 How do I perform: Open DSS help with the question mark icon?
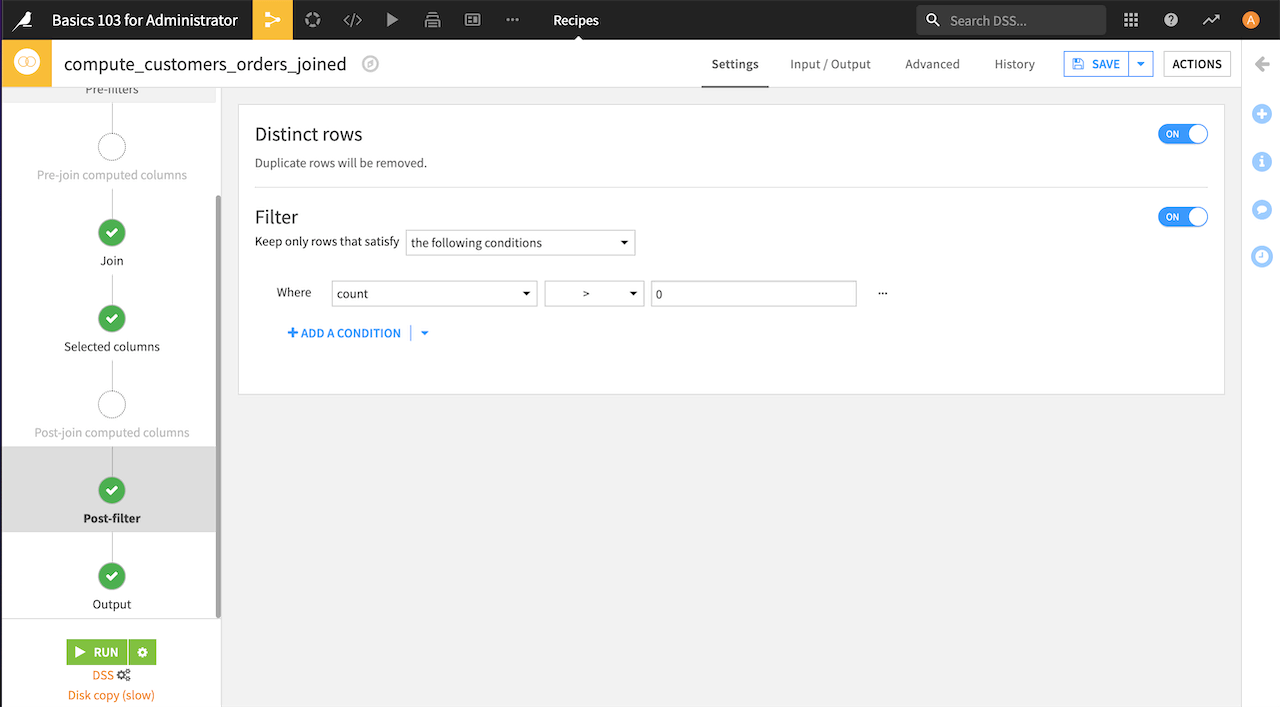tap(1170, 19)
